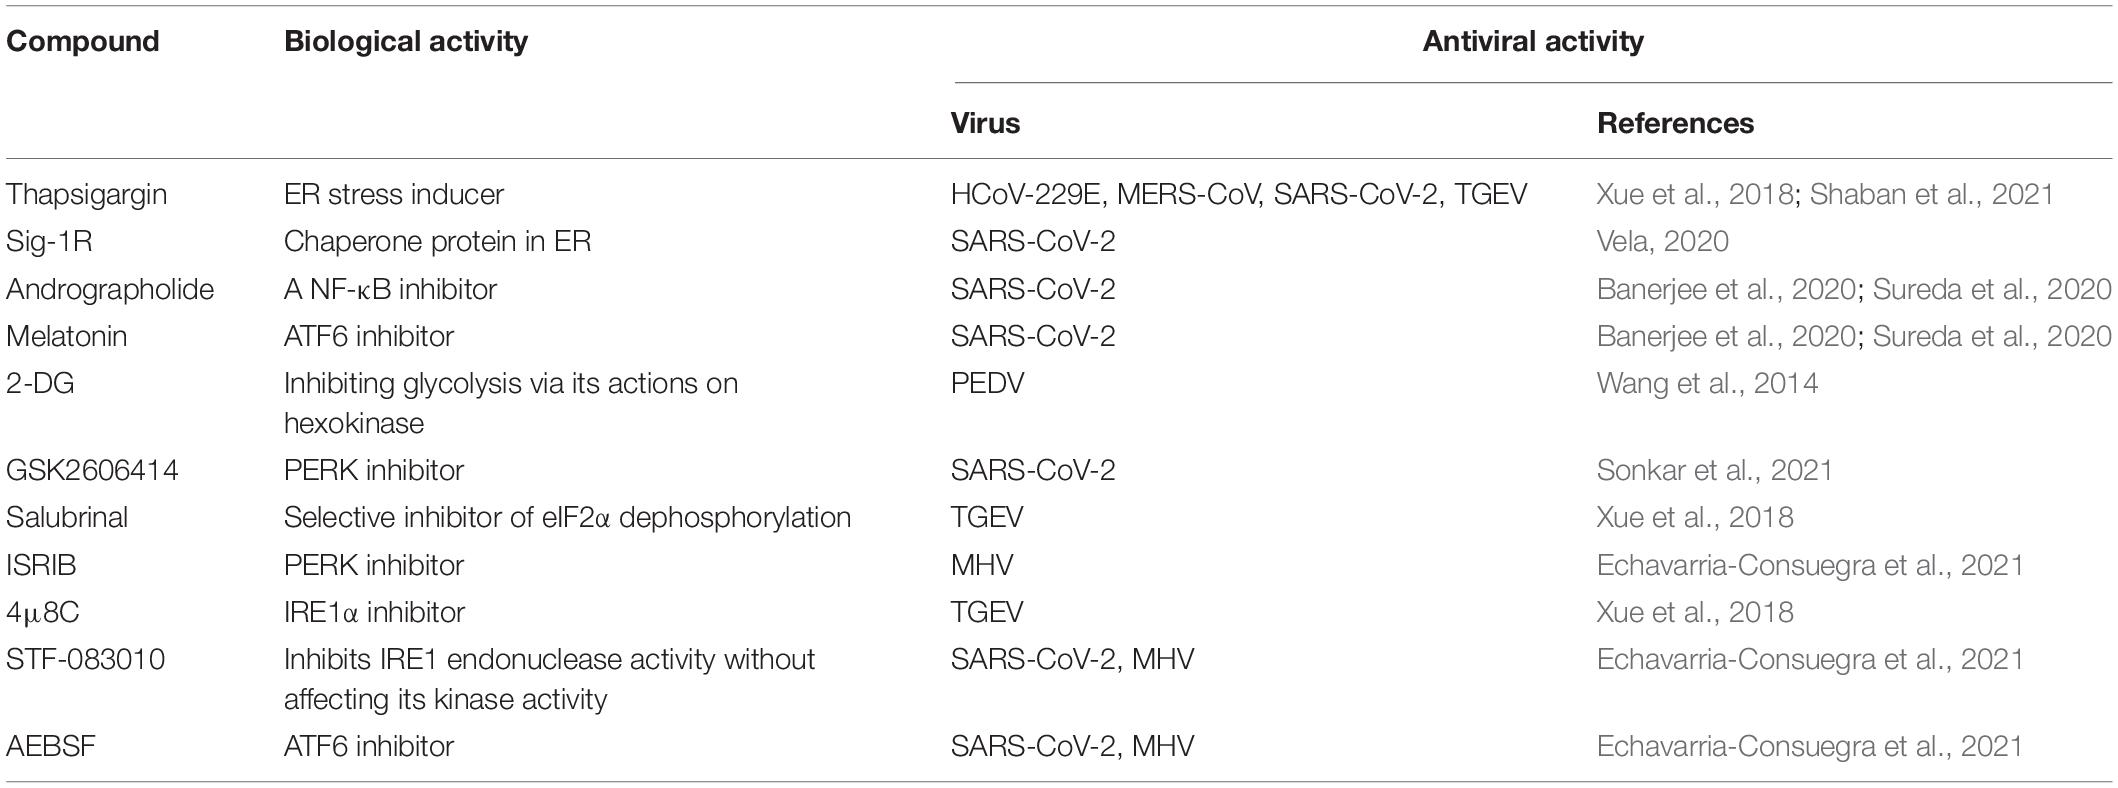Select the References subheader
The image size is (2118, 788).
1675,123
